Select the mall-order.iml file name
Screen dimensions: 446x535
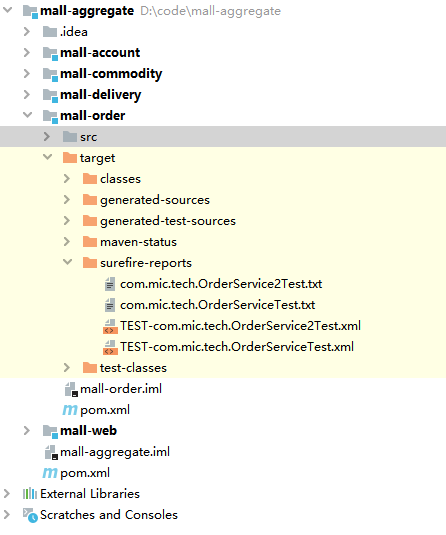pos(121,389)
